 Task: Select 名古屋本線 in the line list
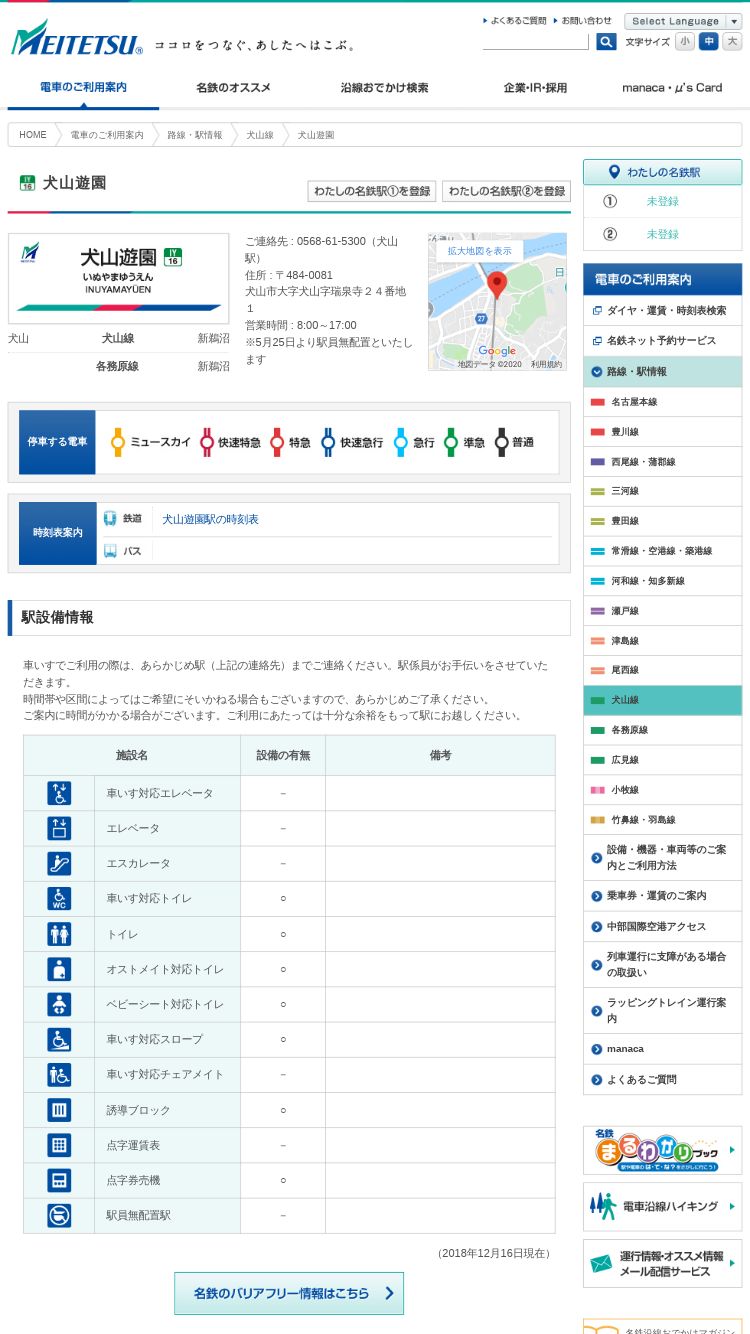663,402
